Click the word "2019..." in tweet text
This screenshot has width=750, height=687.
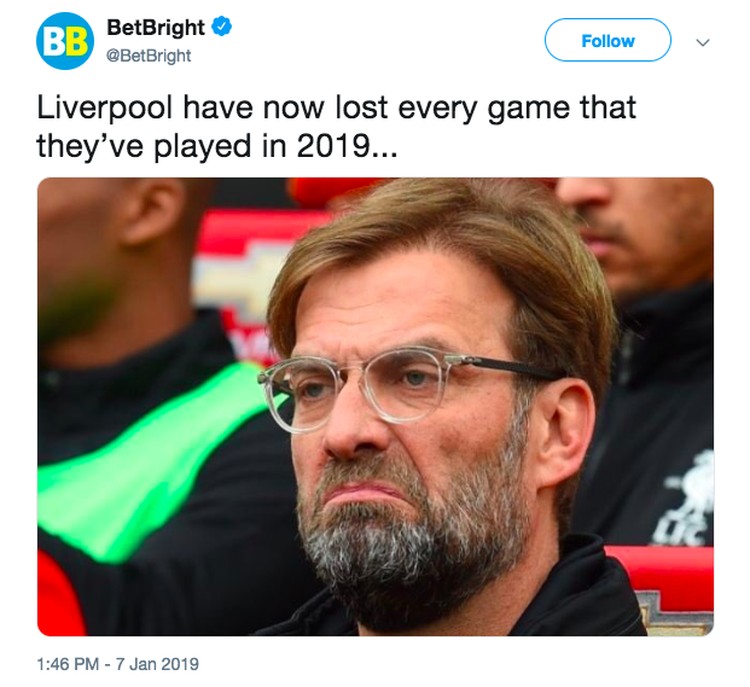347,146
